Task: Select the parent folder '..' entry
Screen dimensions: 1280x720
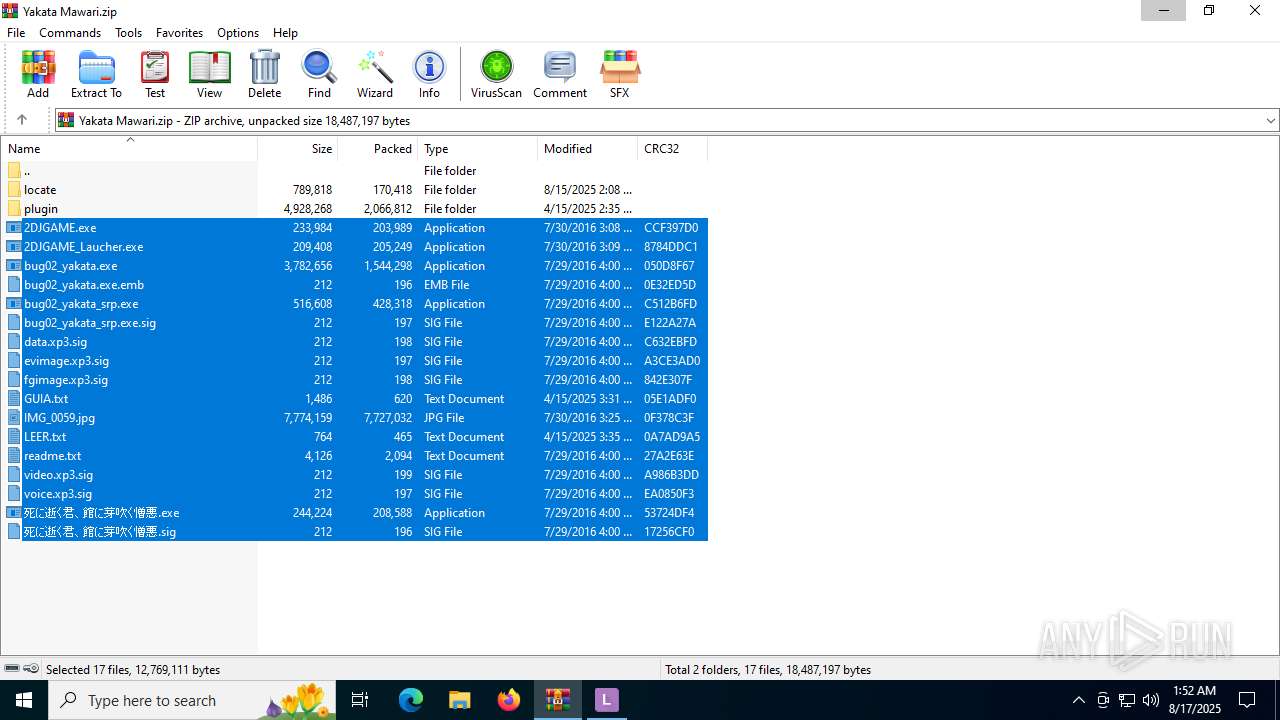Action: (x=355, y=171)
